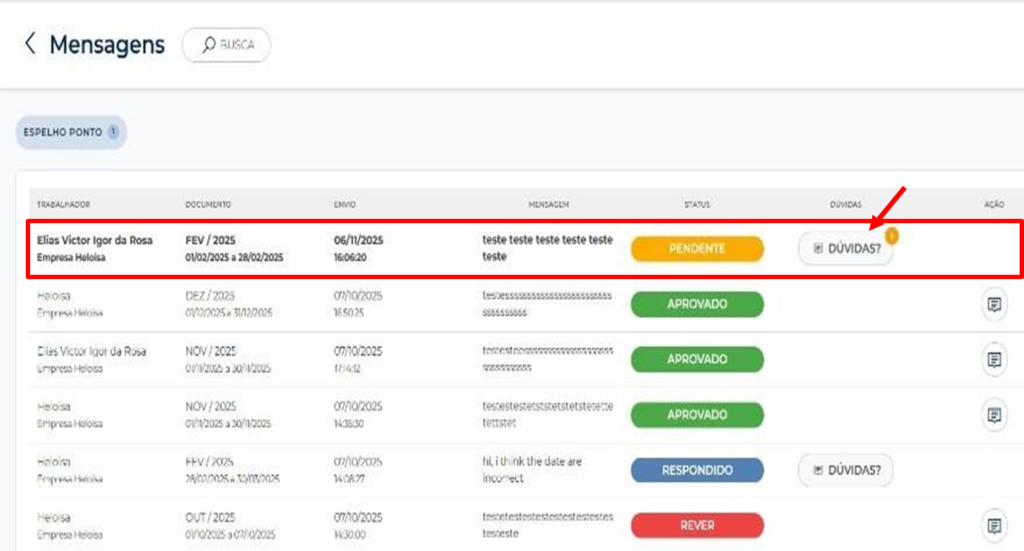Click the Mensagens page title

tap(107, 45)
